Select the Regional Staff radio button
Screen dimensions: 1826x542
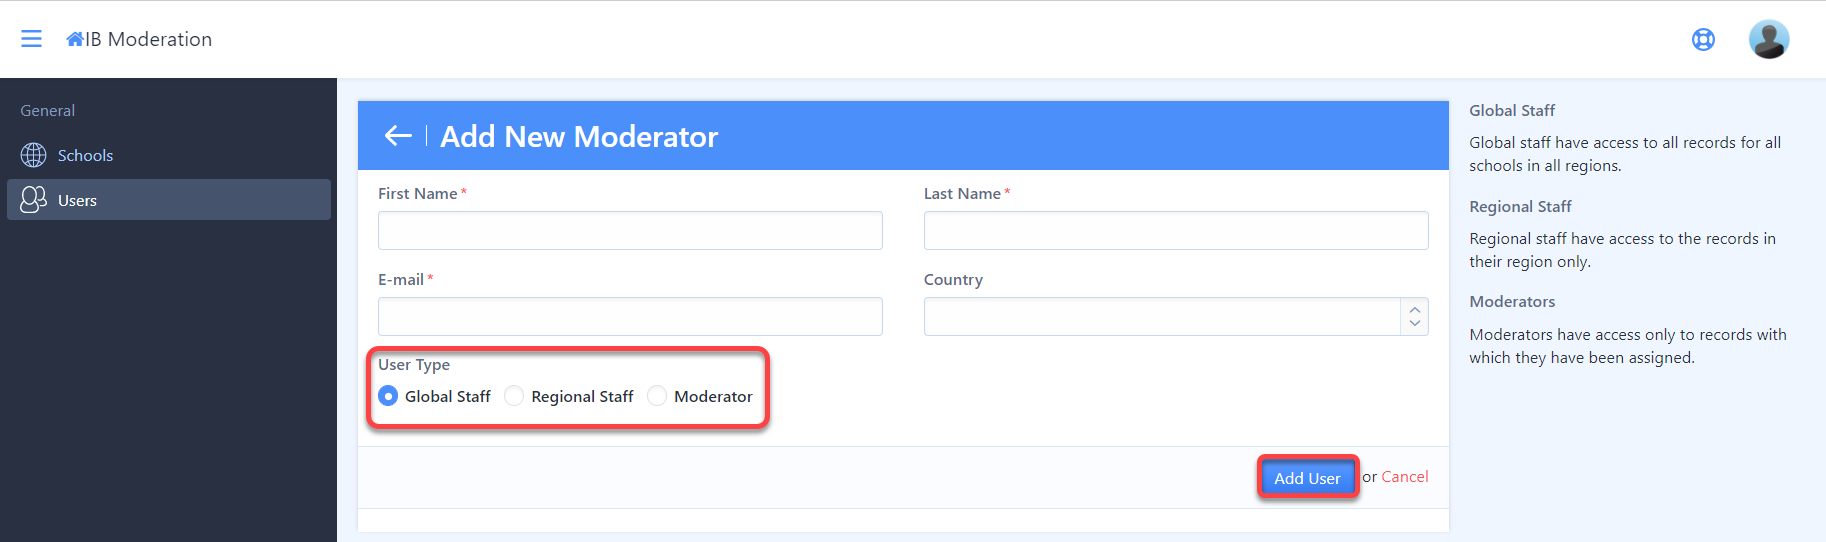click(514, 396)
